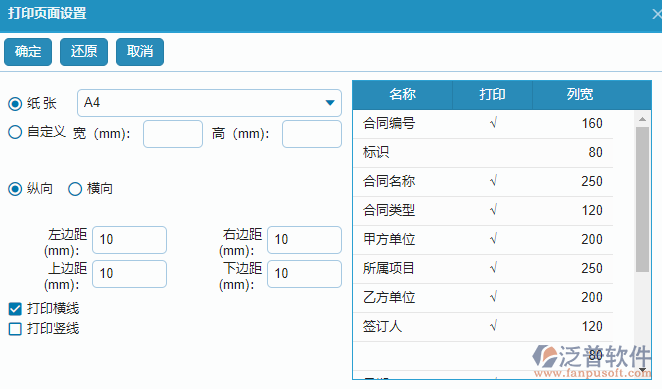Select the 乙方单位 row name
This screenshot has height=389, width=662.
point(389,297)
